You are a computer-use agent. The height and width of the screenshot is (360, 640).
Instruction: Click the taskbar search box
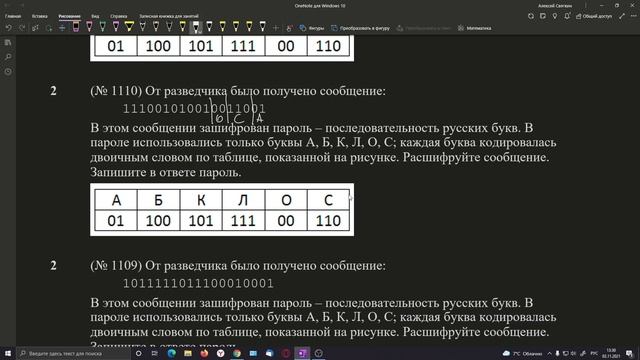point(73,353)
